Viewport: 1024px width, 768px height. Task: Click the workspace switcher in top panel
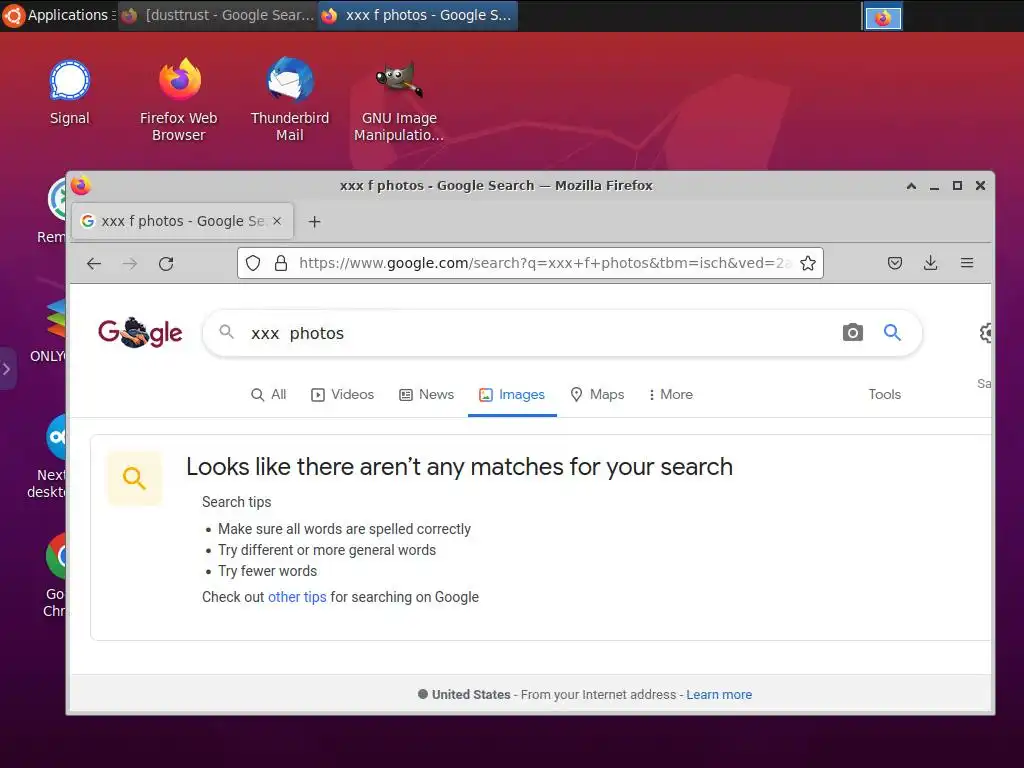tap(883, 17)
